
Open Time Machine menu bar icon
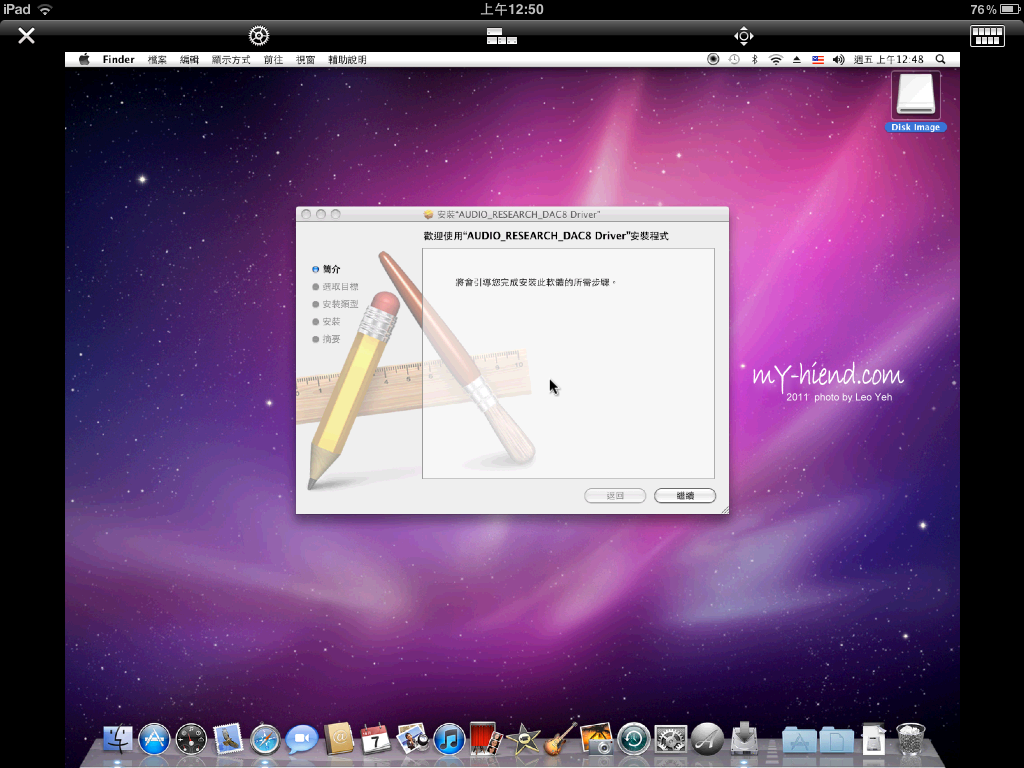(734, 59)
